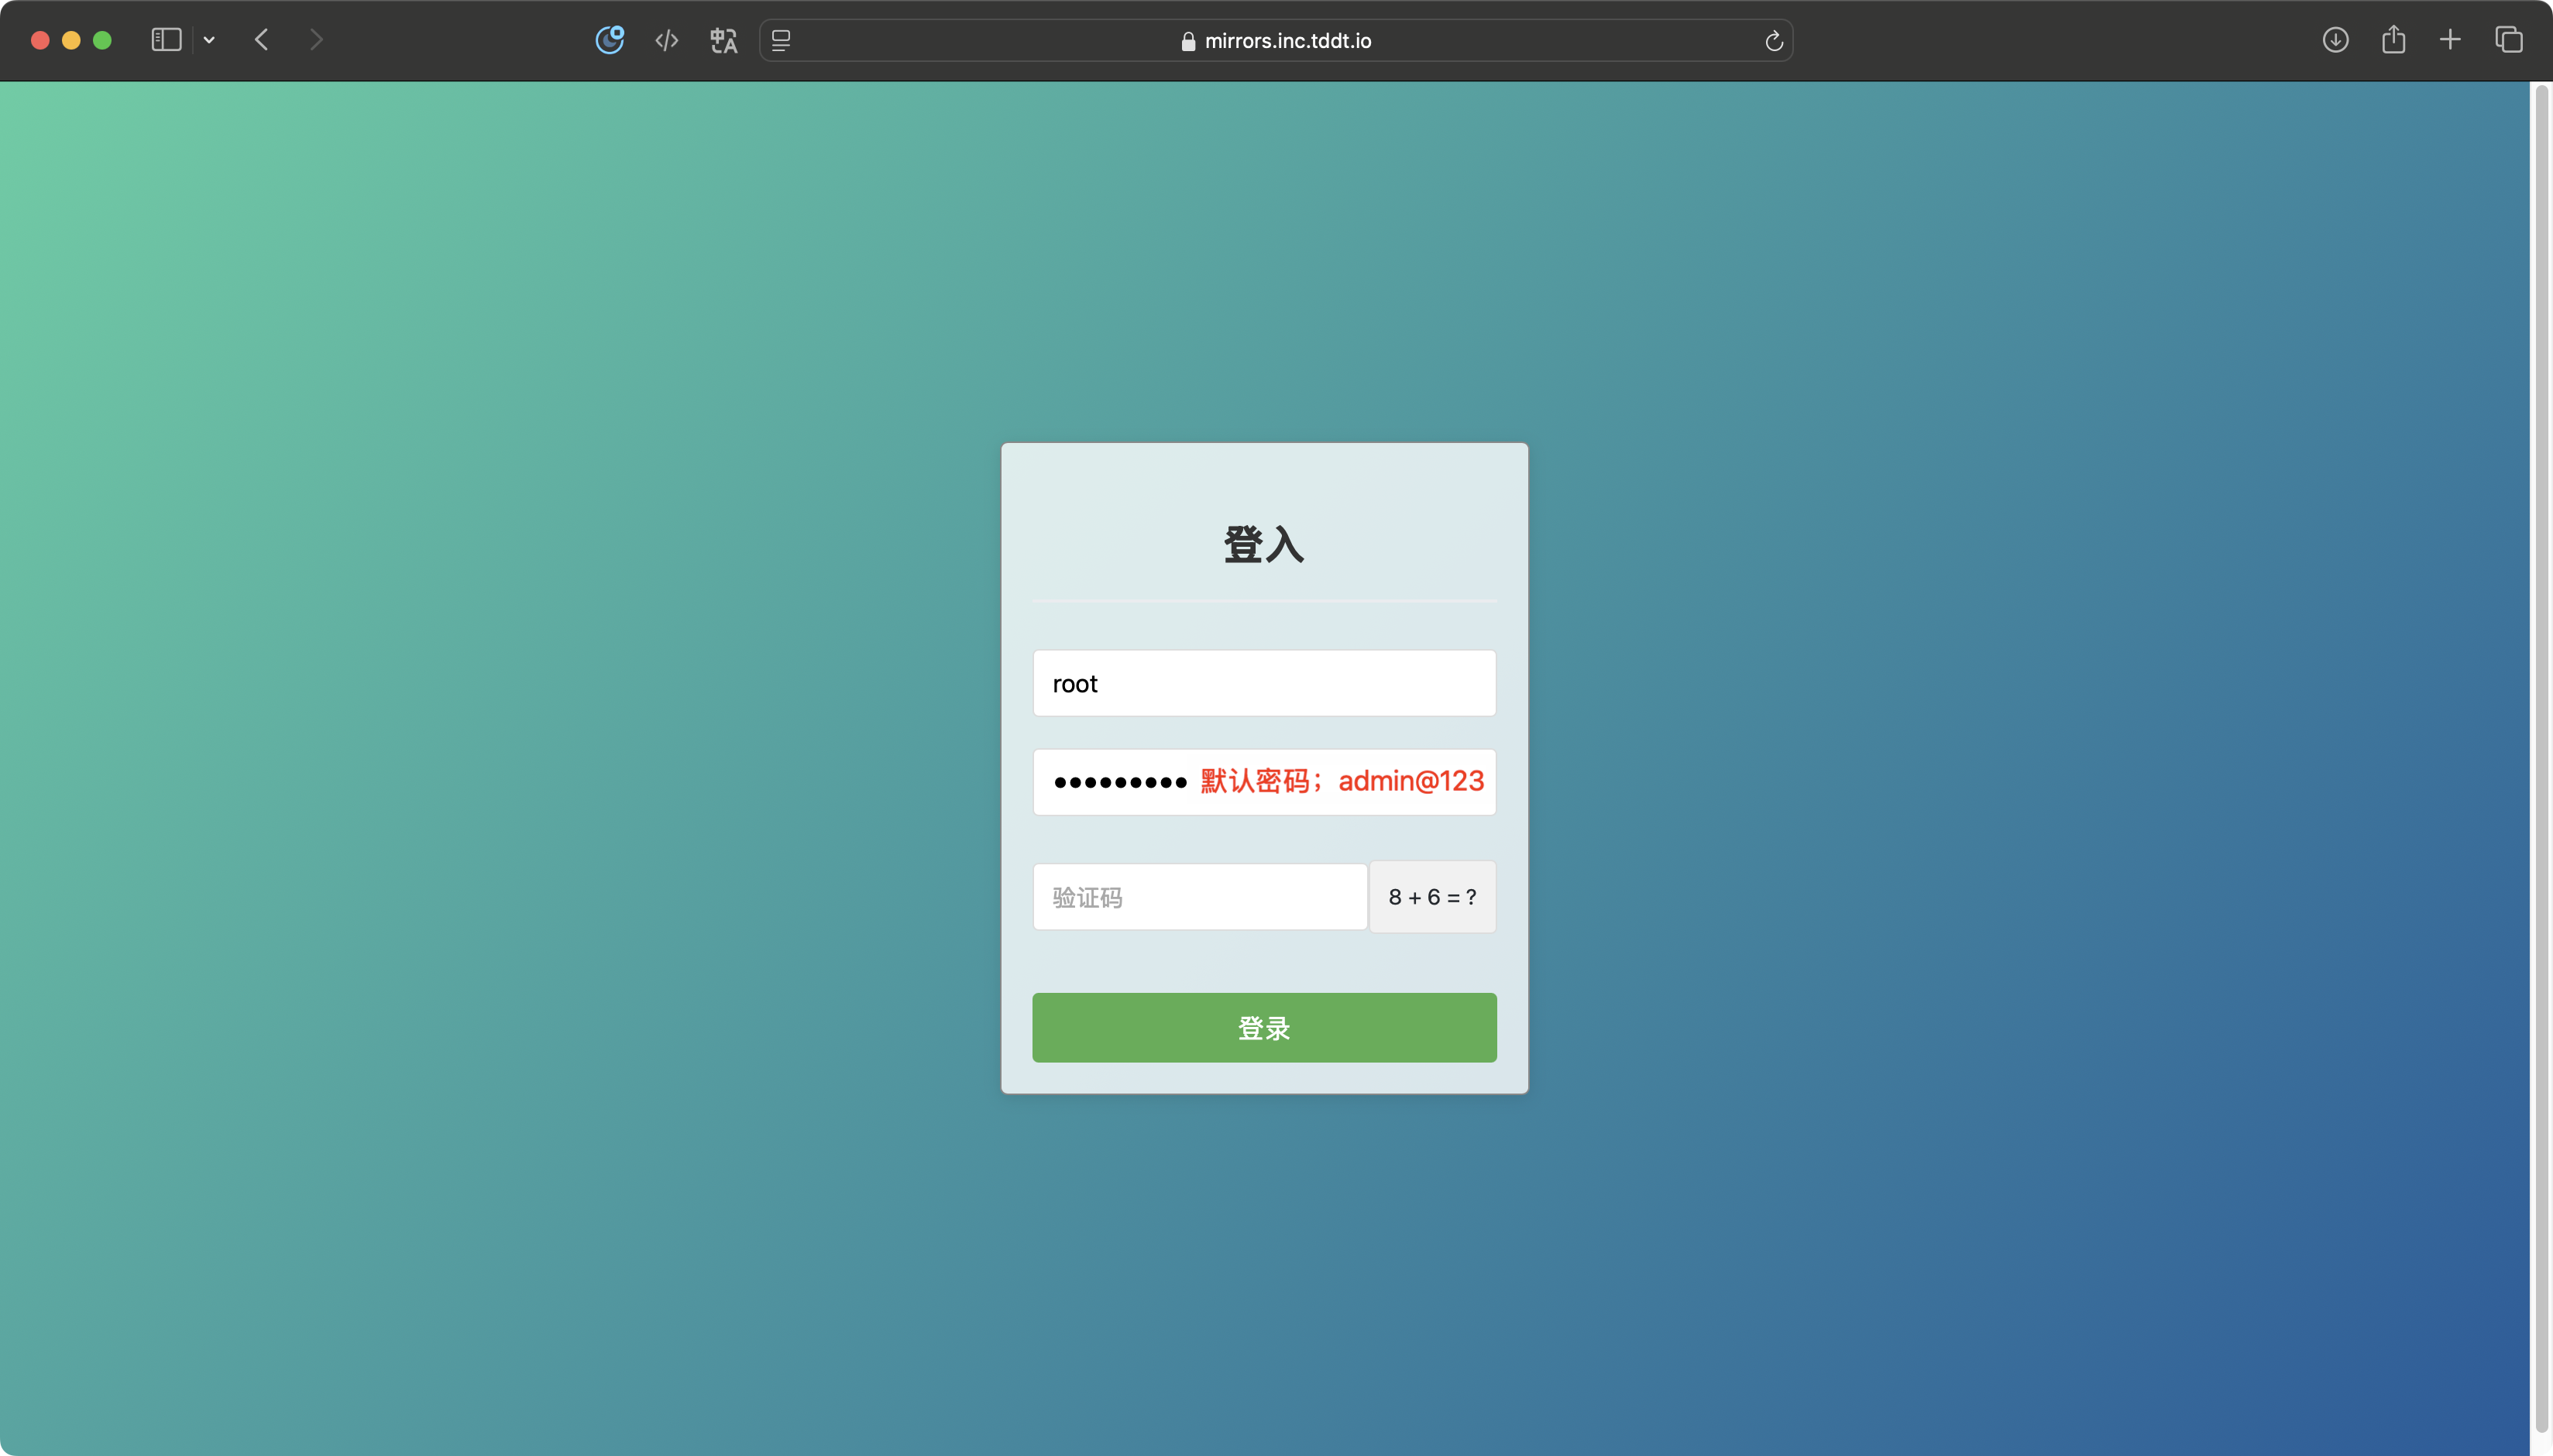Open the Share menu
This screenshot has width=2553, height=1456.
(x=2393, y=40)
